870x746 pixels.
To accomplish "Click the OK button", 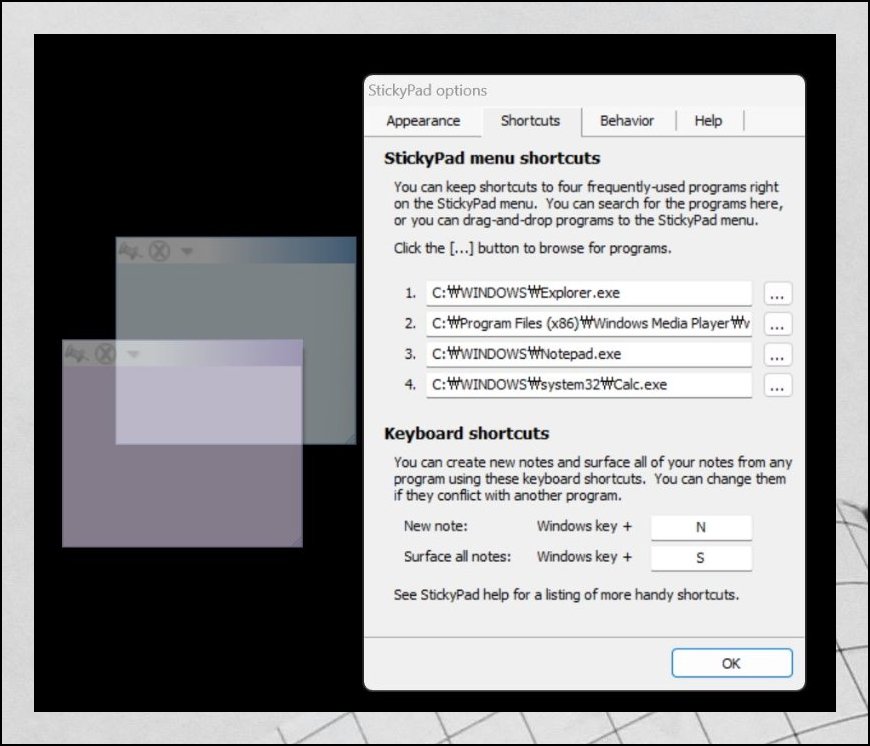I will [x=731, y=663].
